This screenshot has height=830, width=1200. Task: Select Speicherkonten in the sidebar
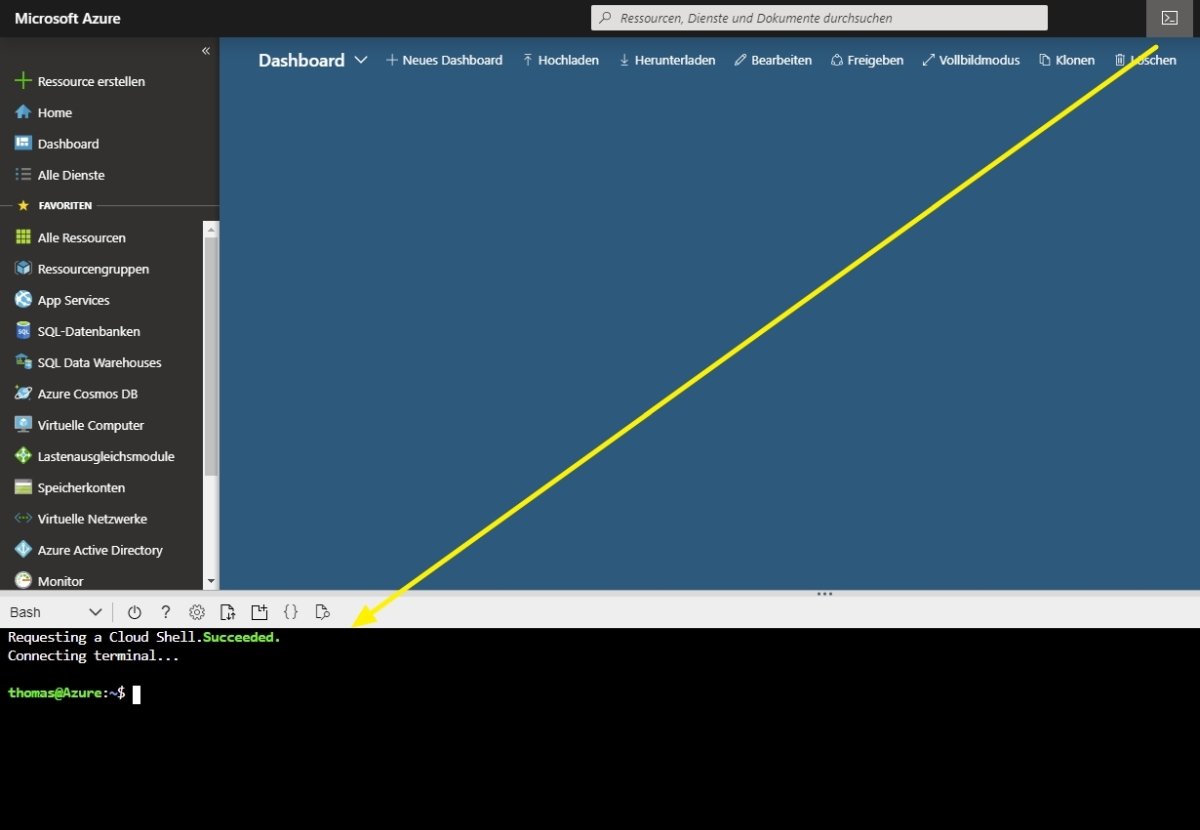pyautogui.click(x=81, y=487)
